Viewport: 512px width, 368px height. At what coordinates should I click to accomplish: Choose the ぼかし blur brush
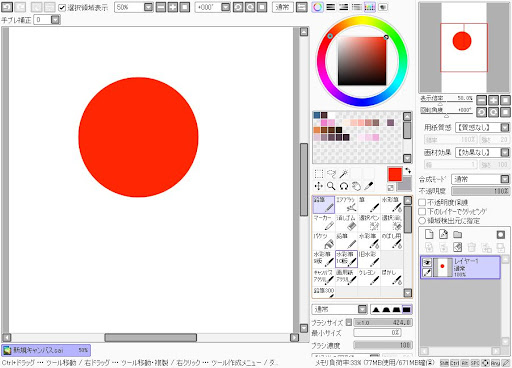(391, 278)
